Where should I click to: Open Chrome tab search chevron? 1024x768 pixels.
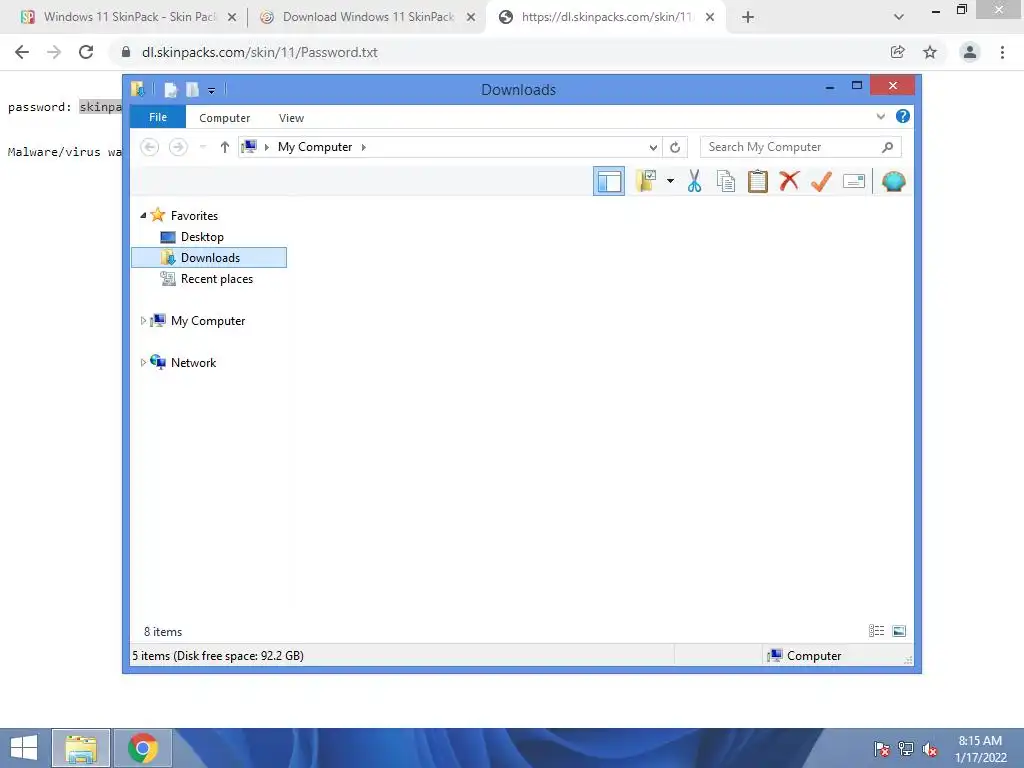pos(899,17)
